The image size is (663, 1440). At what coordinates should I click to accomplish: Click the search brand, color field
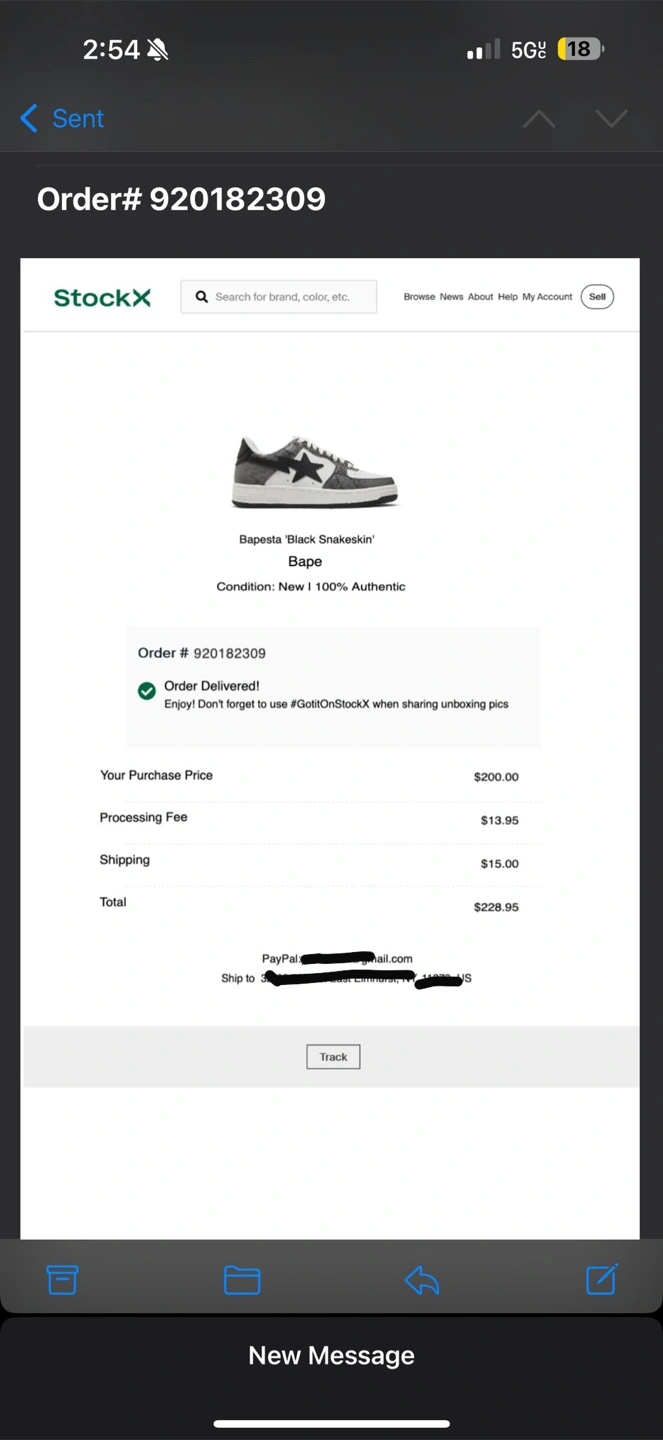click(279, 297)
